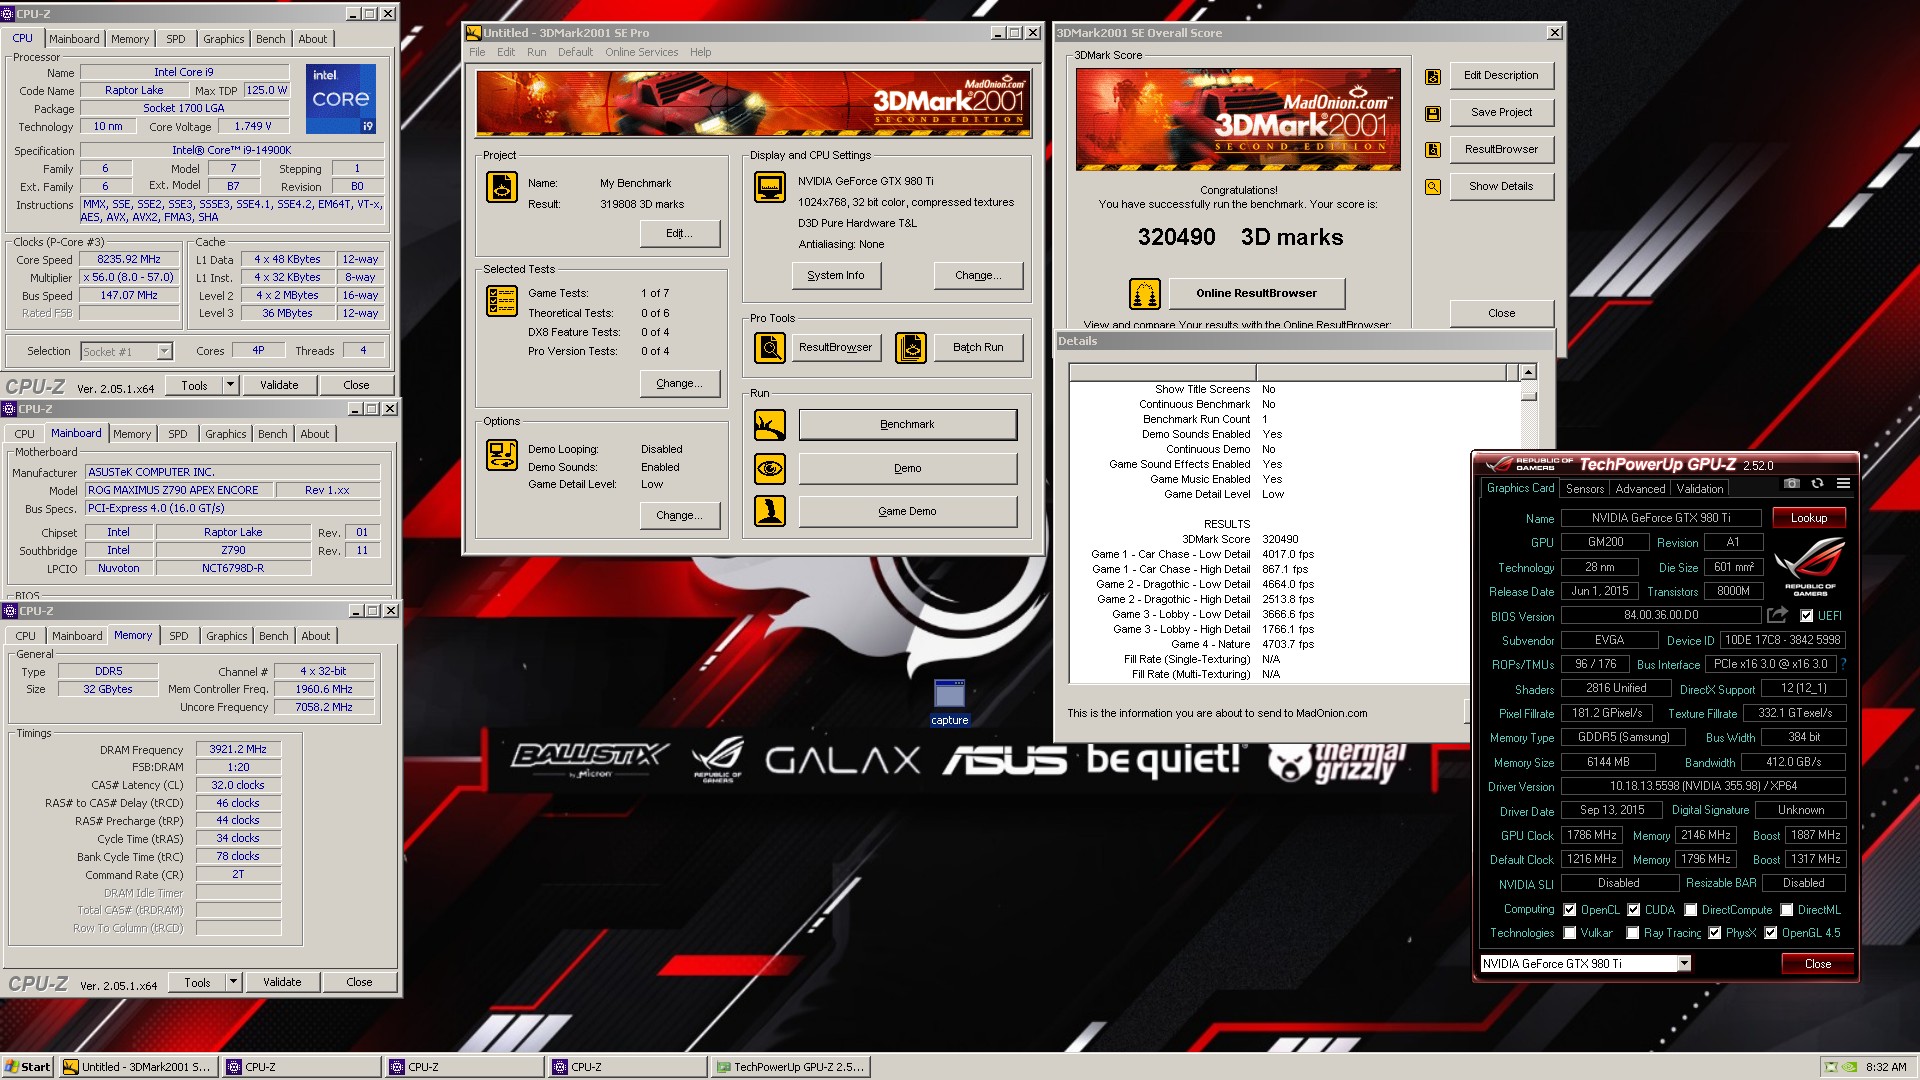Toggle the Vulkan checkbox
The height and width of the screenshot is (1080, 1920).
[x=1570, y=933]
